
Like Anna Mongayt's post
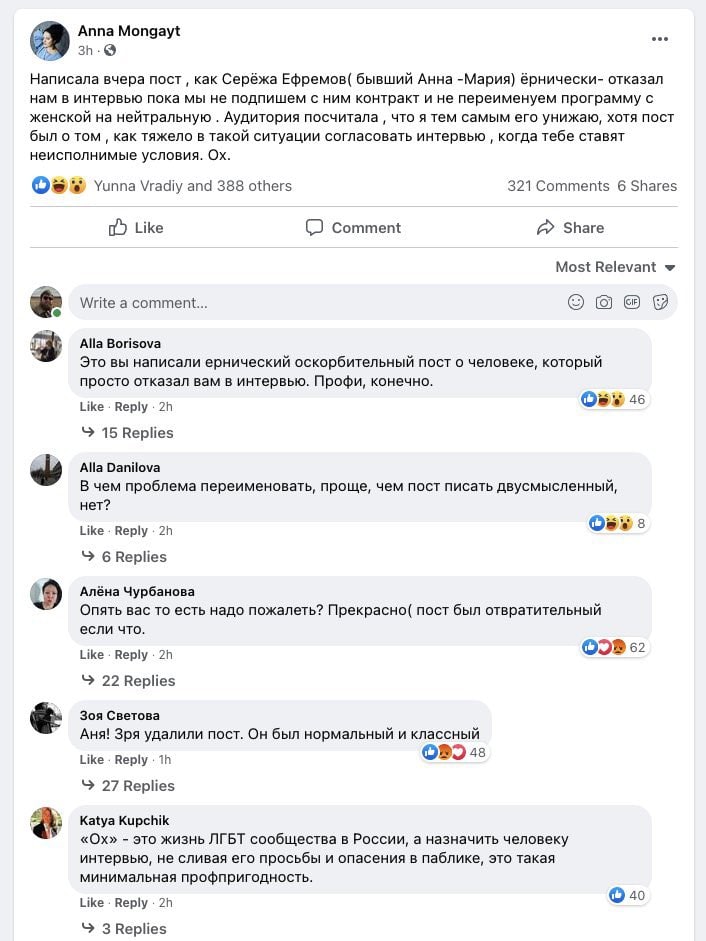tap(136, 227)
